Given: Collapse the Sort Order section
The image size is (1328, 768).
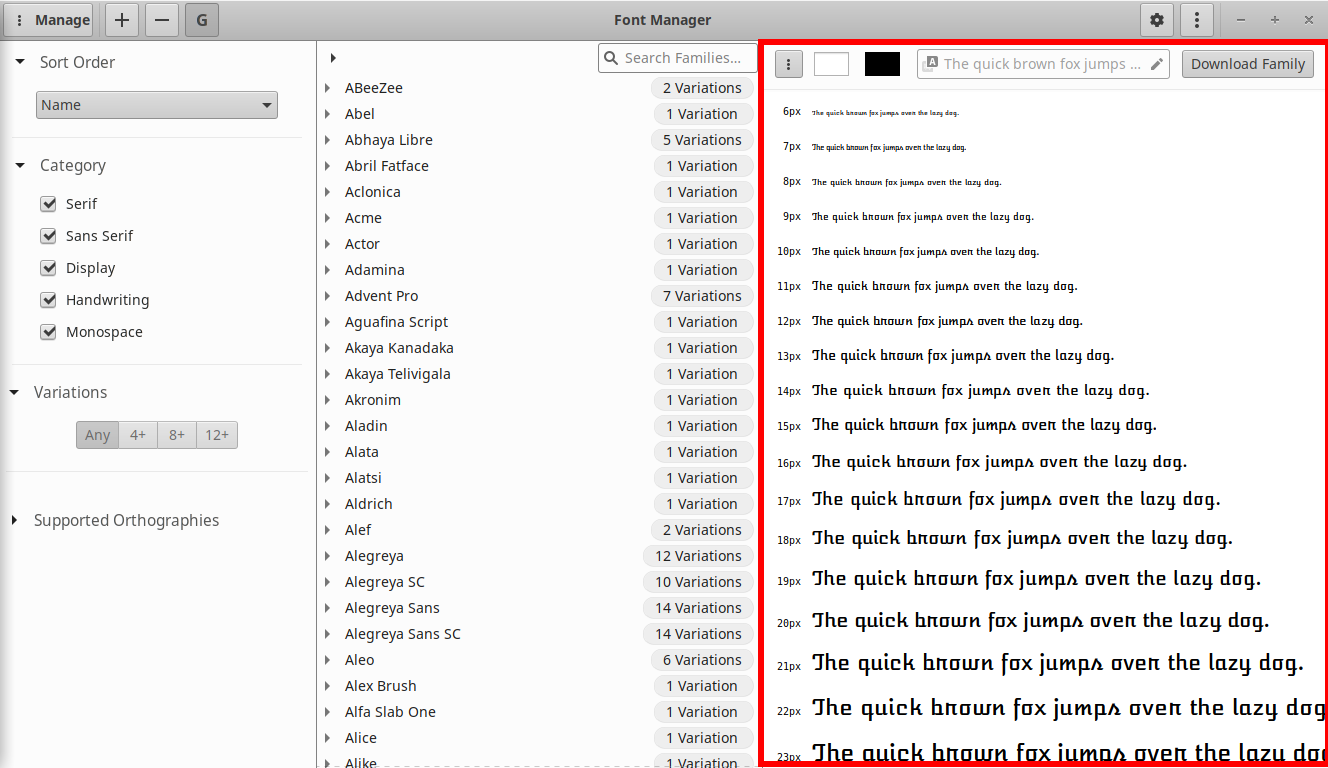Looking at the screenshot, I should point(20,62).
